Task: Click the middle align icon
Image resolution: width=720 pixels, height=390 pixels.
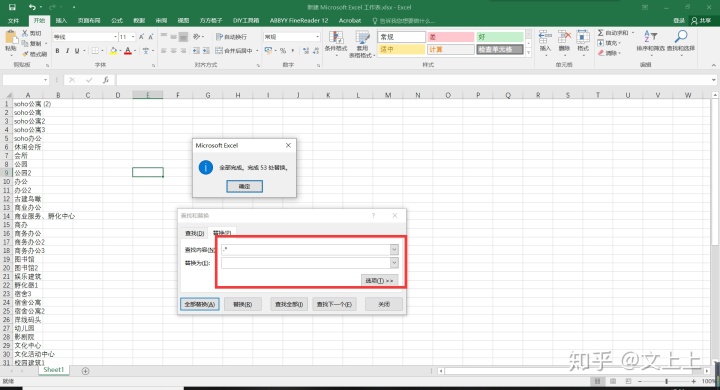Action: [x=174, y=37]
